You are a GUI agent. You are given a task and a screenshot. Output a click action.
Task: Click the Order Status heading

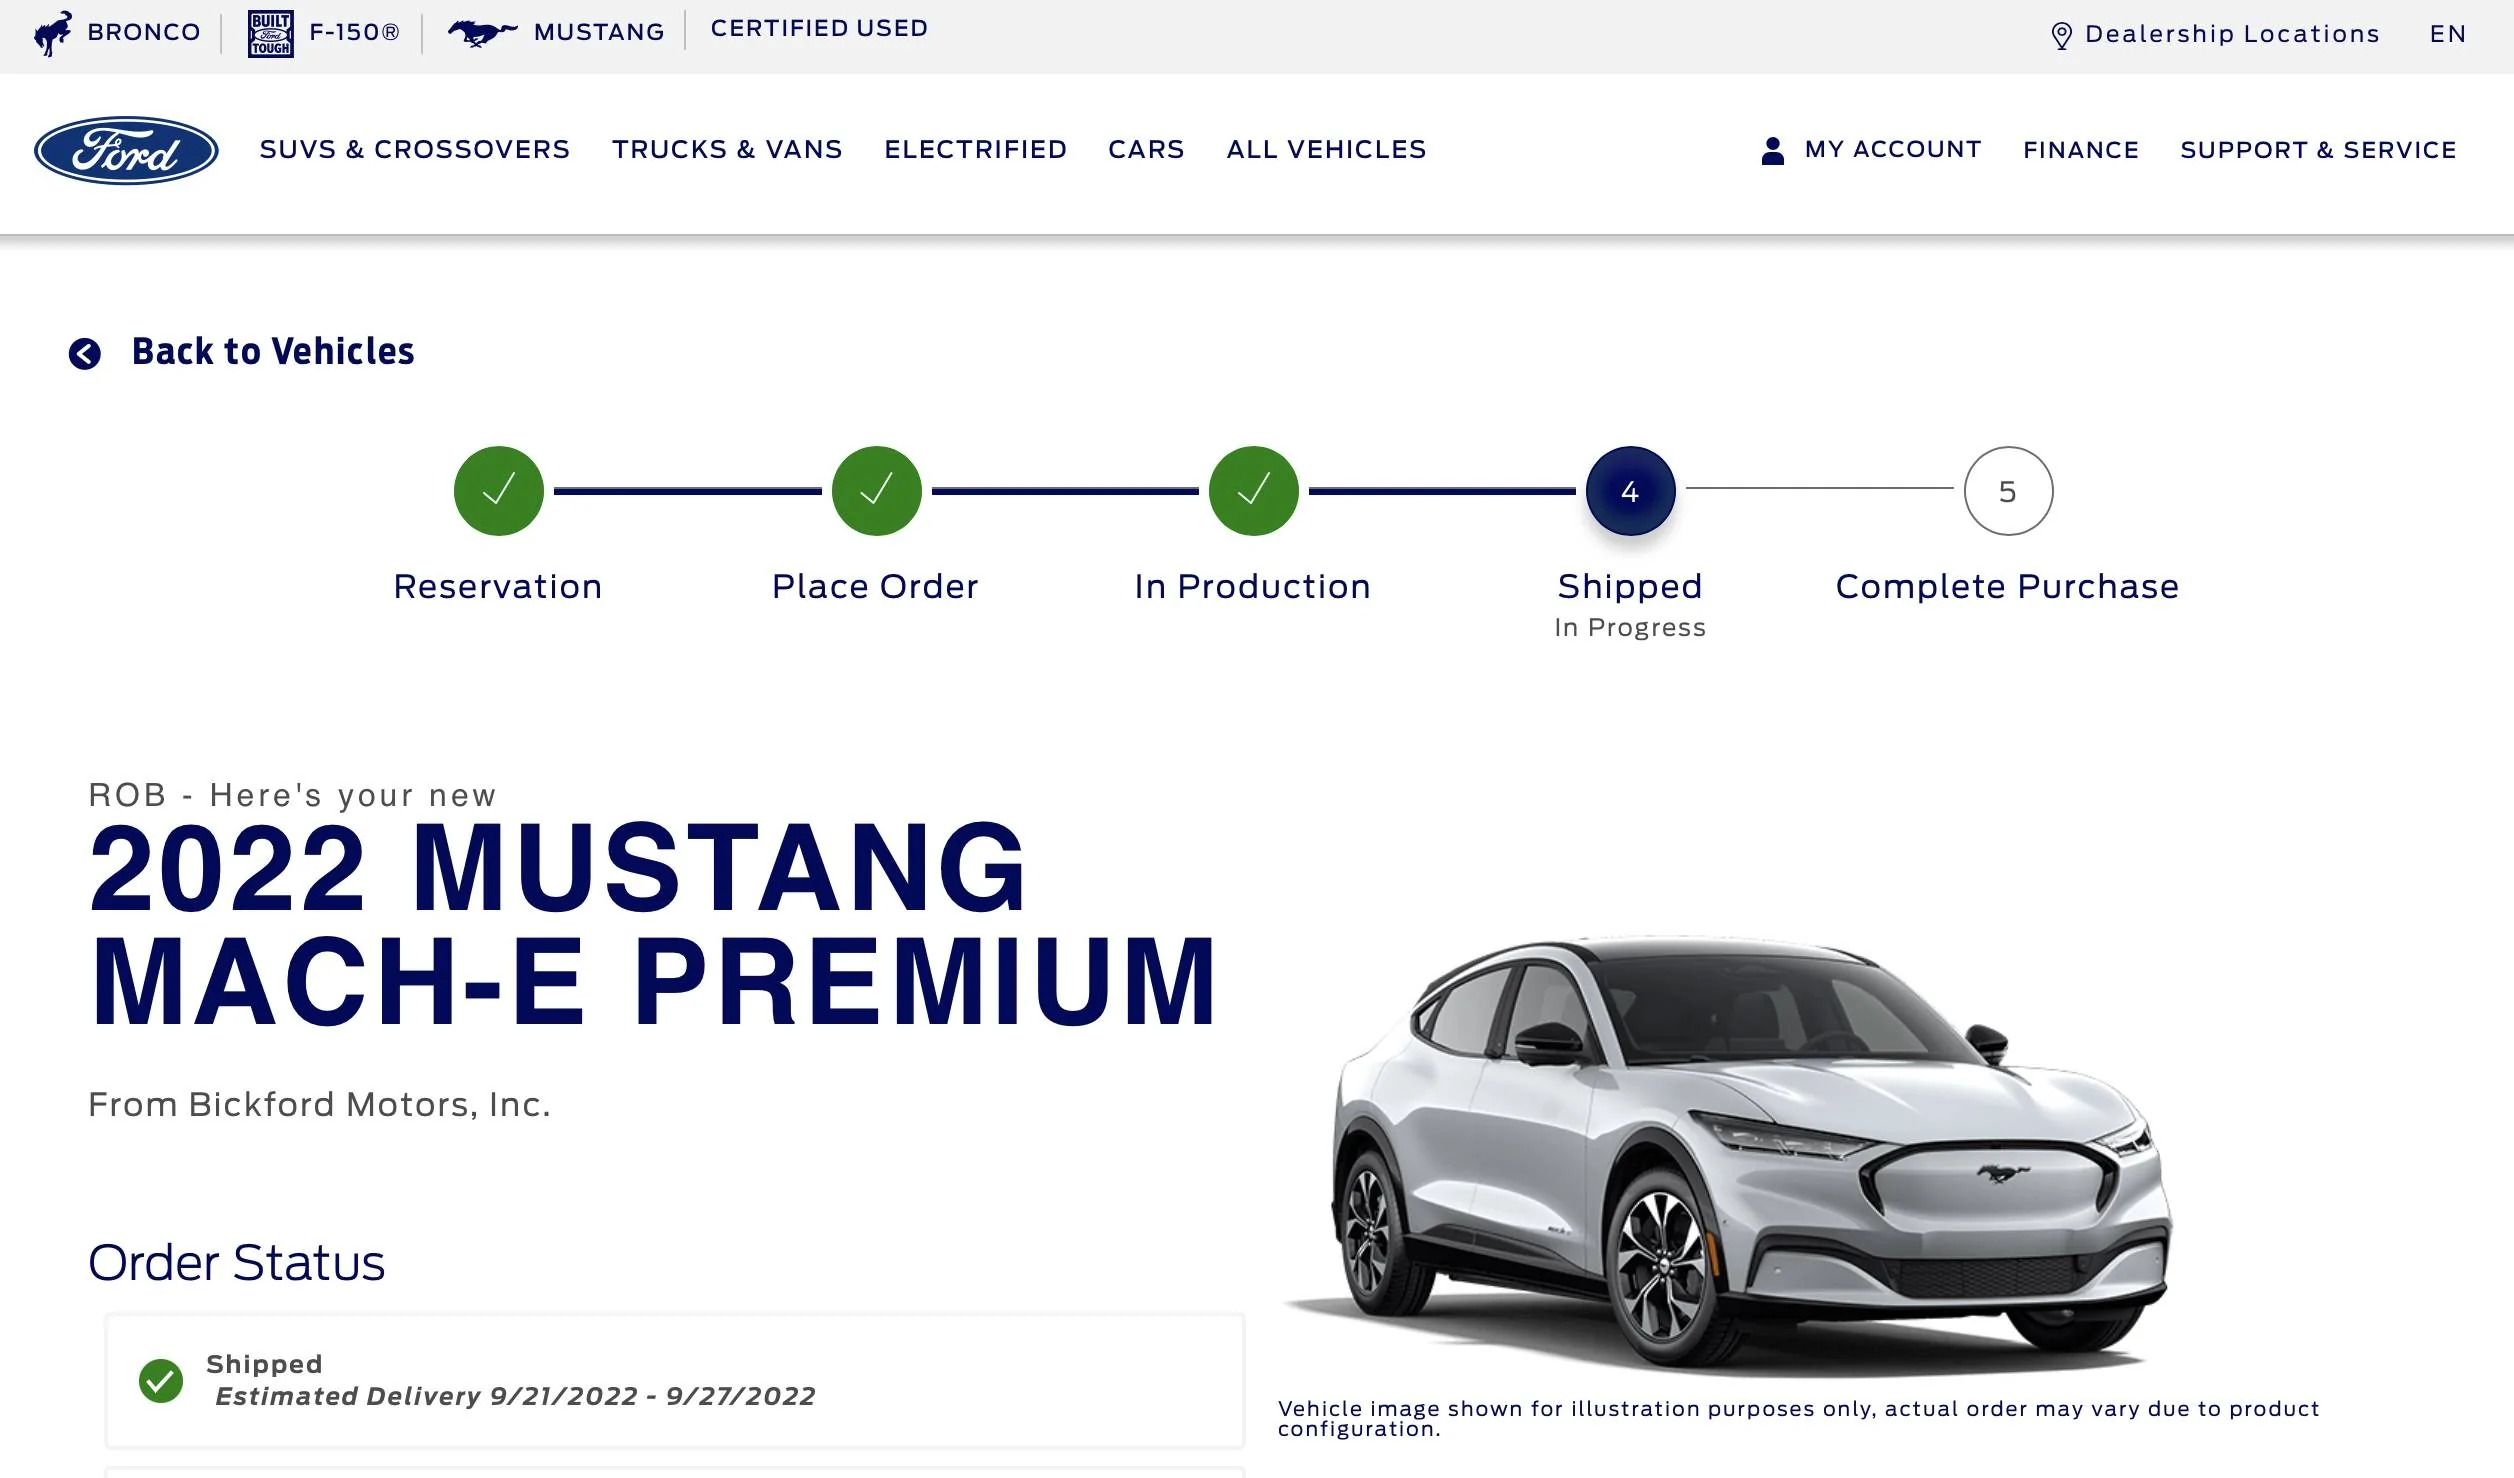(236, 1262)
